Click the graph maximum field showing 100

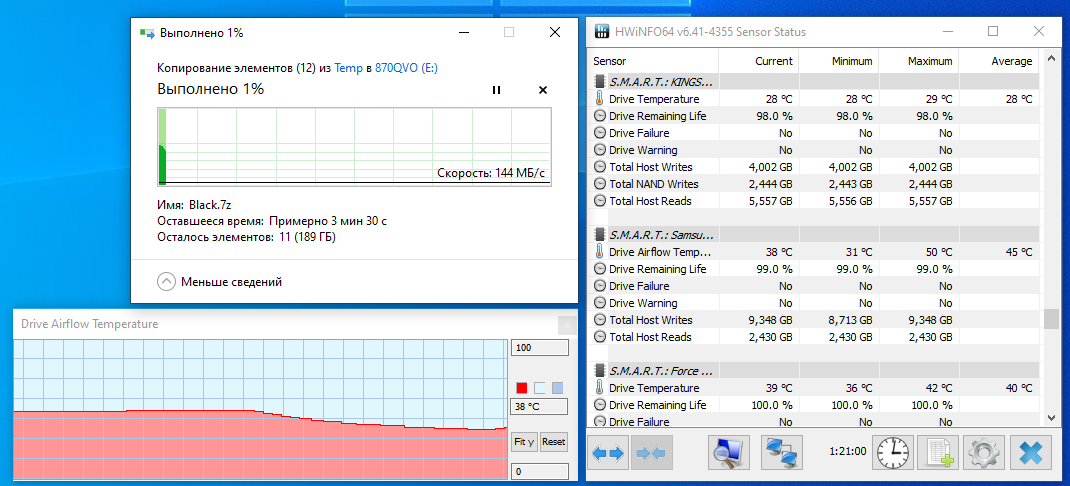click(540, 348)
